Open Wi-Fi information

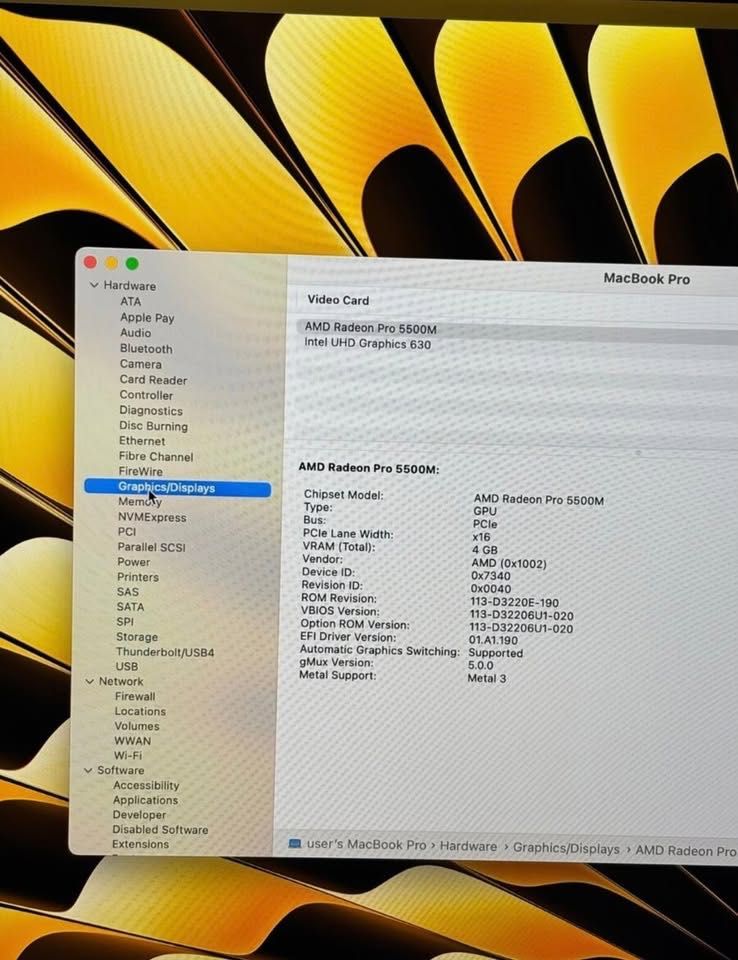coord(127,755)
